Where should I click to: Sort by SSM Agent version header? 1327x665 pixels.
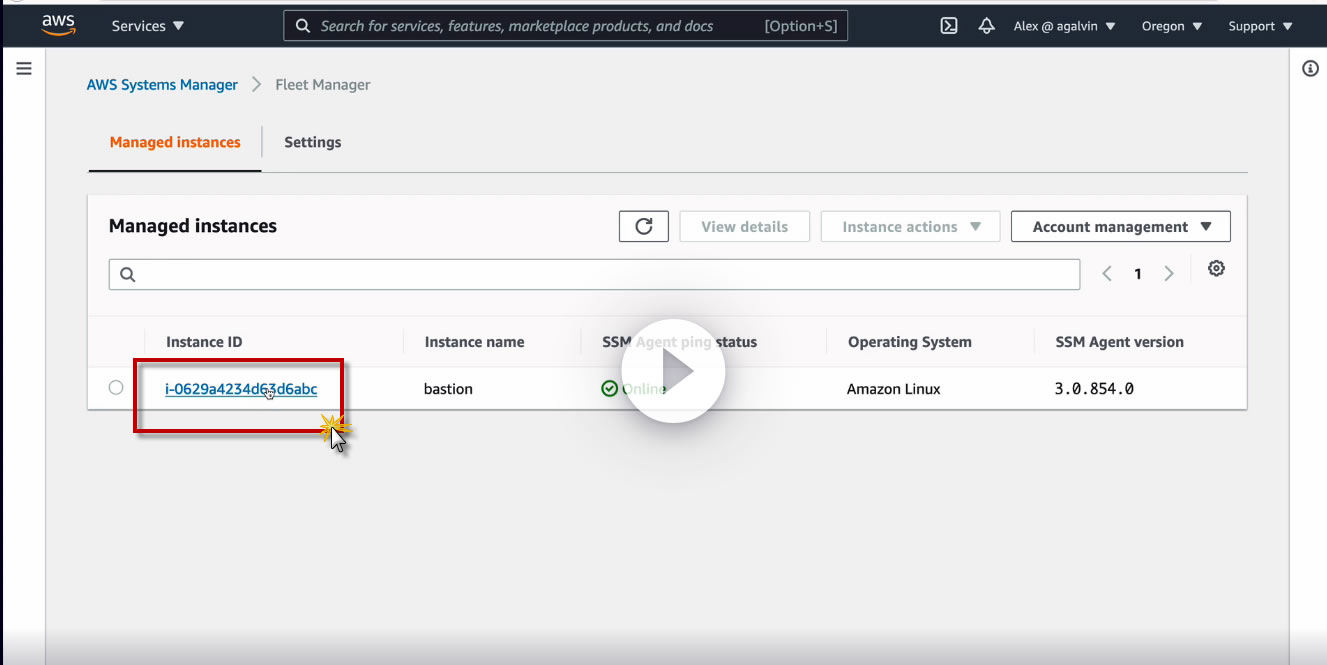(1119, 342)
